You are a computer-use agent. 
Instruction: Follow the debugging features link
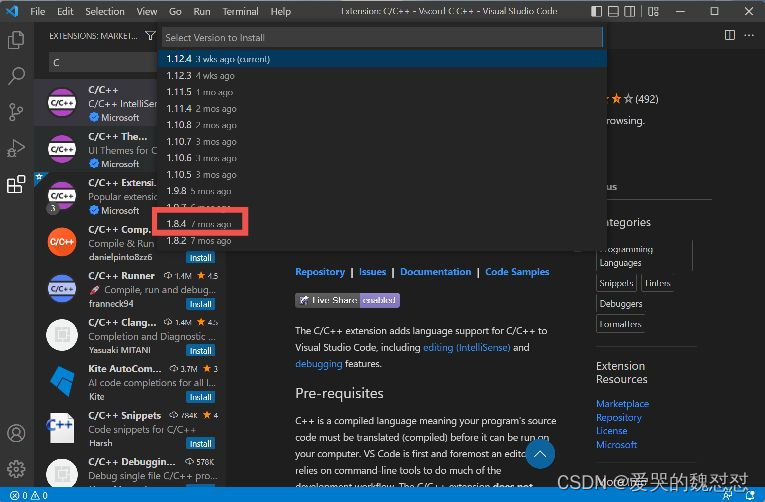pyautogui.click(x=319, y=364)
